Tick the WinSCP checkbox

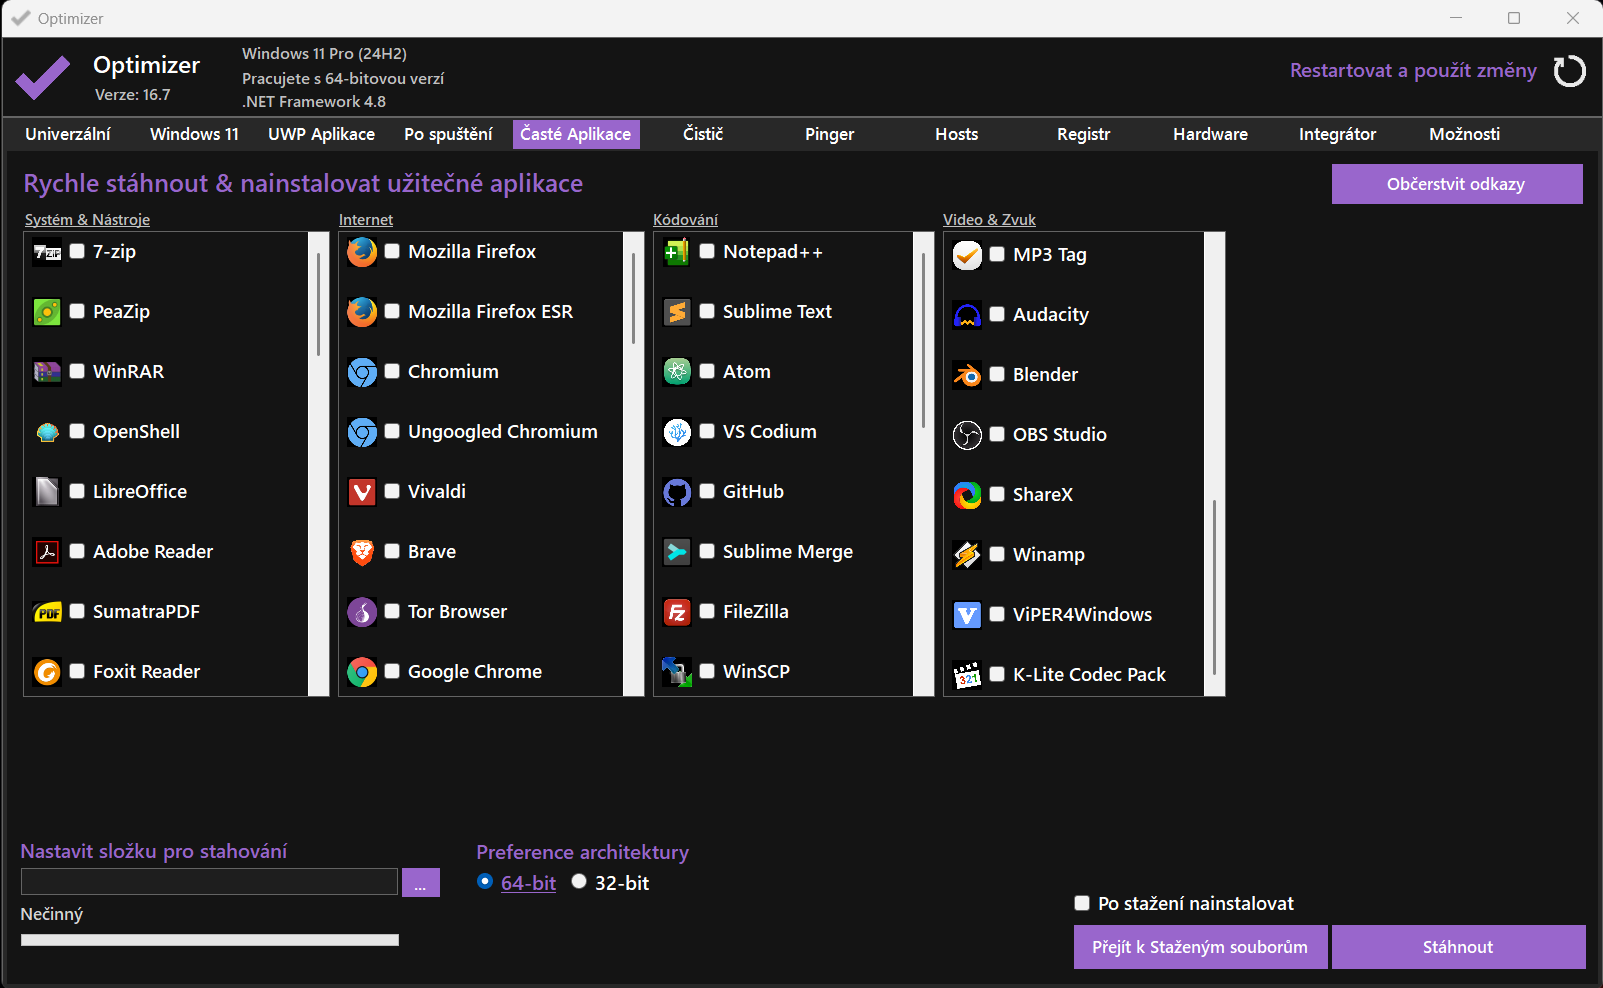click(707, 671)
